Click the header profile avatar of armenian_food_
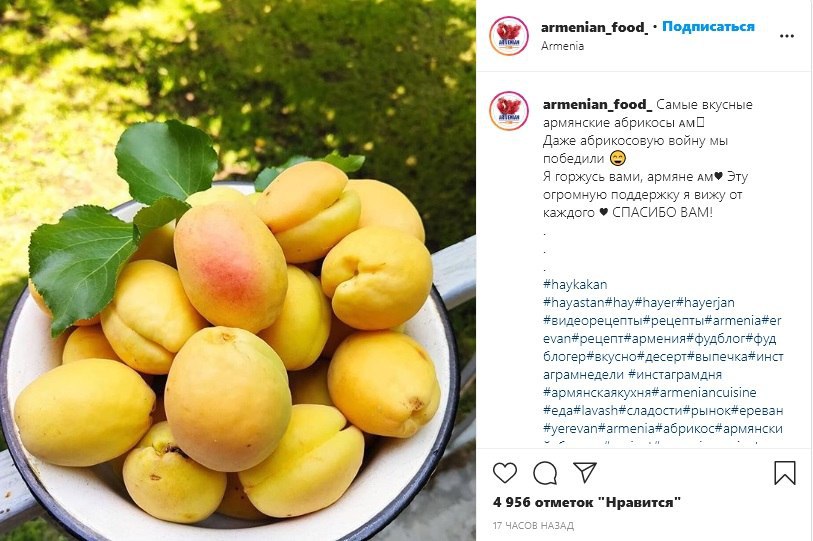 click(509, 36)
